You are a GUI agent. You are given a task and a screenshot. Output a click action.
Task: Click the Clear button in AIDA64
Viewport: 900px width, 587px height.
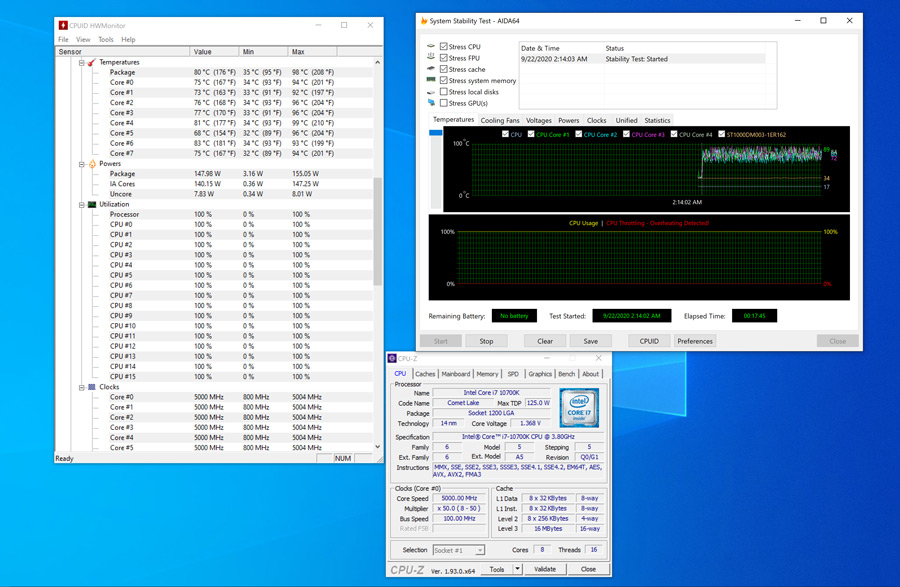coord(545,341)
